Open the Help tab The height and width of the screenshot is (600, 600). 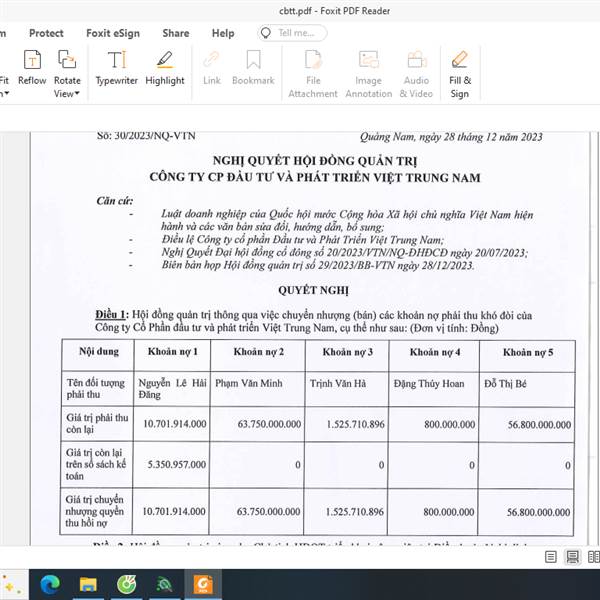pos(223,33)
